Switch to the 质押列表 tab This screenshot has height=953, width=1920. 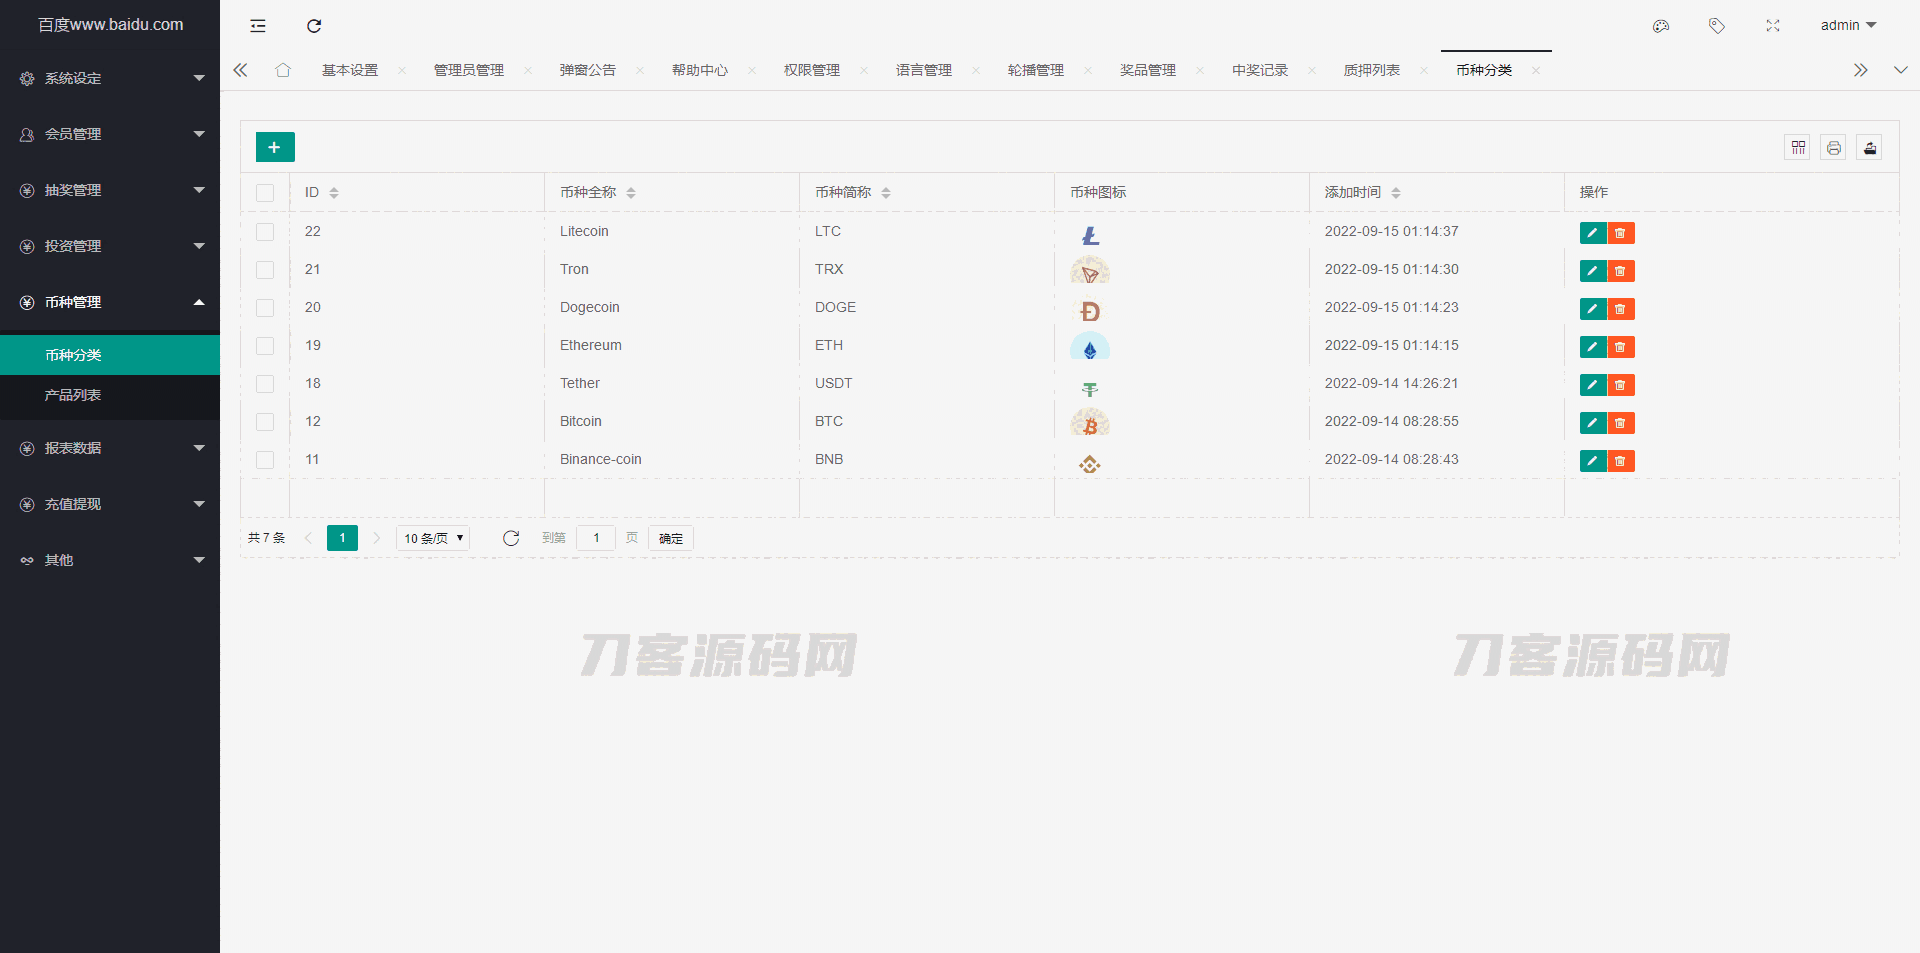(1371, 70)
